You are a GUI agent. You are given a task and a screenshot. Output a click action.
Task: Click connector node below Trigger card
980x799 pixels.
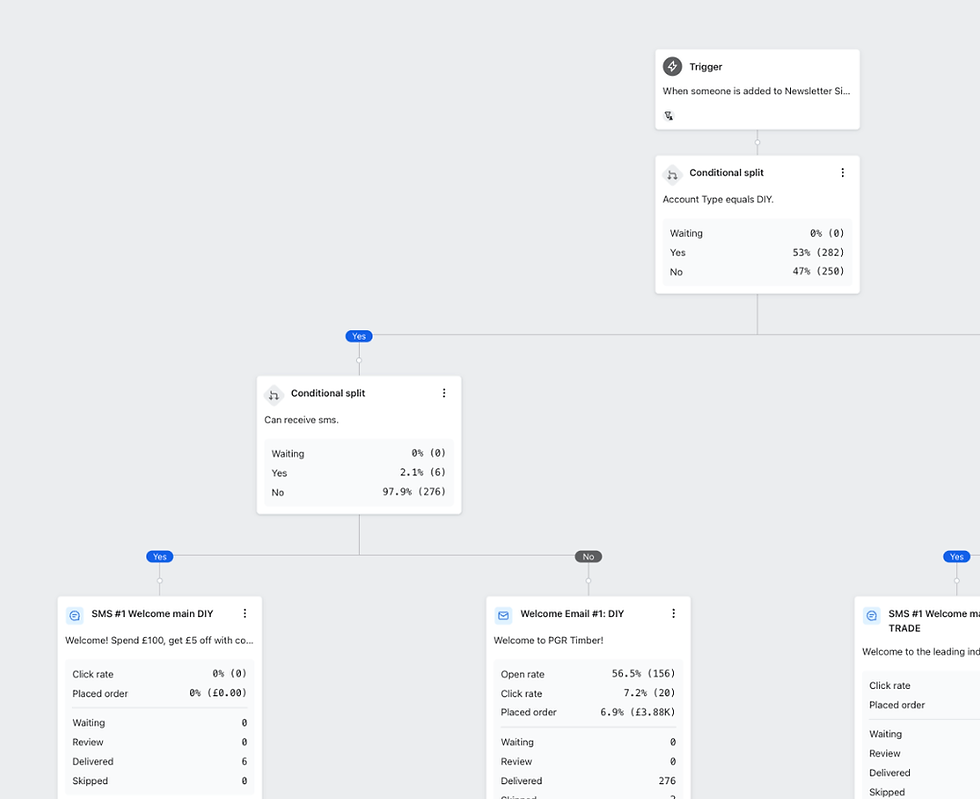pos(758,143)
